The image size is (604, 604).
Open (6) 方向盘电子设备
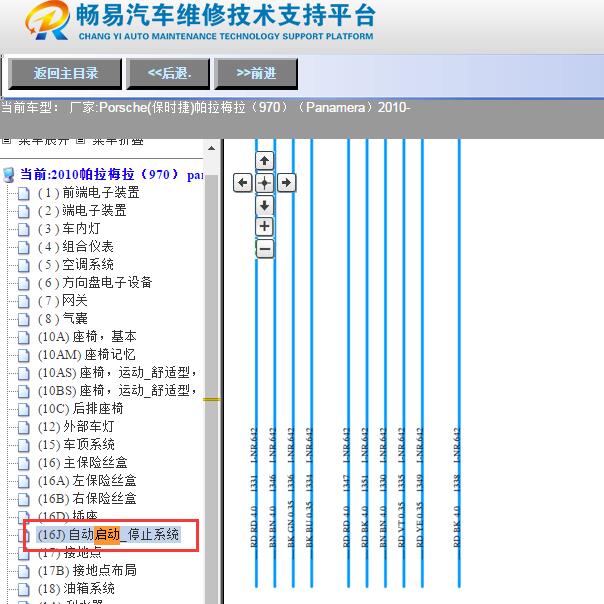[x=95, y=283]
